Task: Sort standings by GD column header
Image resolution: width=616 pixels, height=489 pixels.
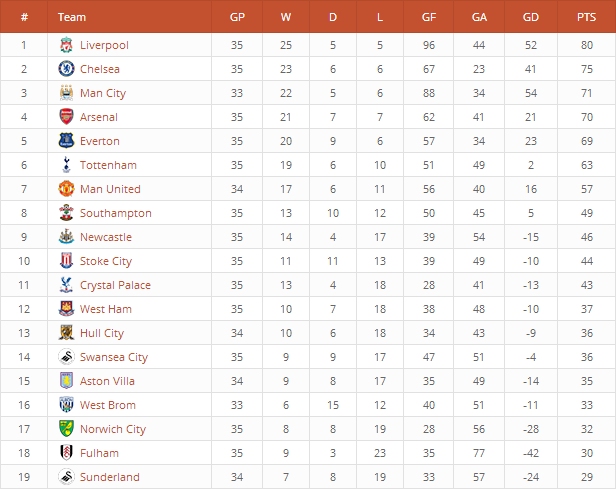Action: (x=531, y=17)
